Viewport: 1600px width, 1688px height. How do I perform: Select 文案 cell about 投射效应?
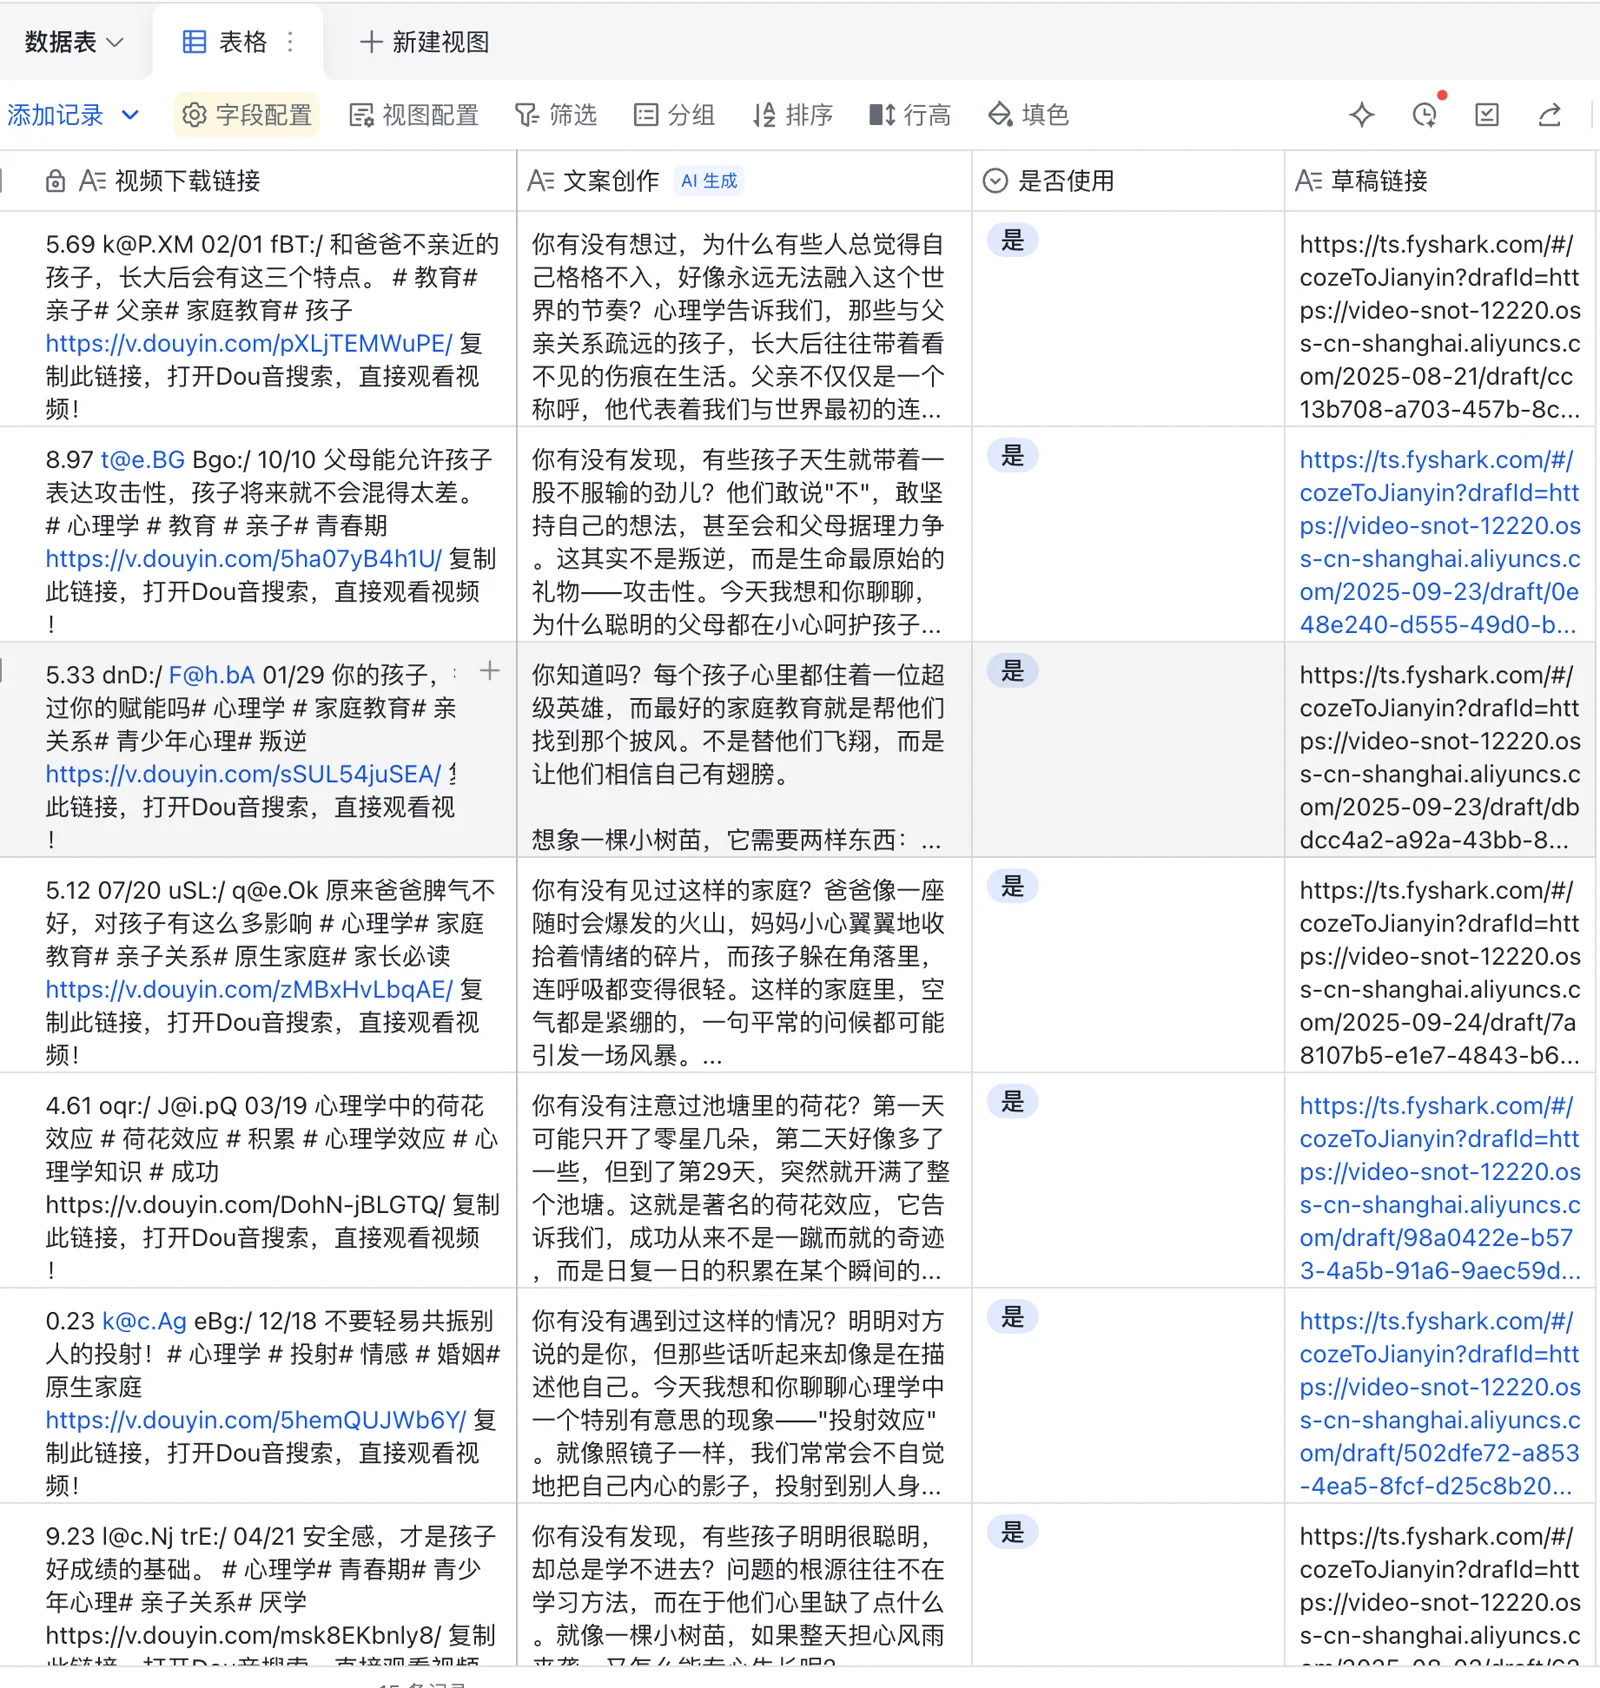(x=744, y=1395)
